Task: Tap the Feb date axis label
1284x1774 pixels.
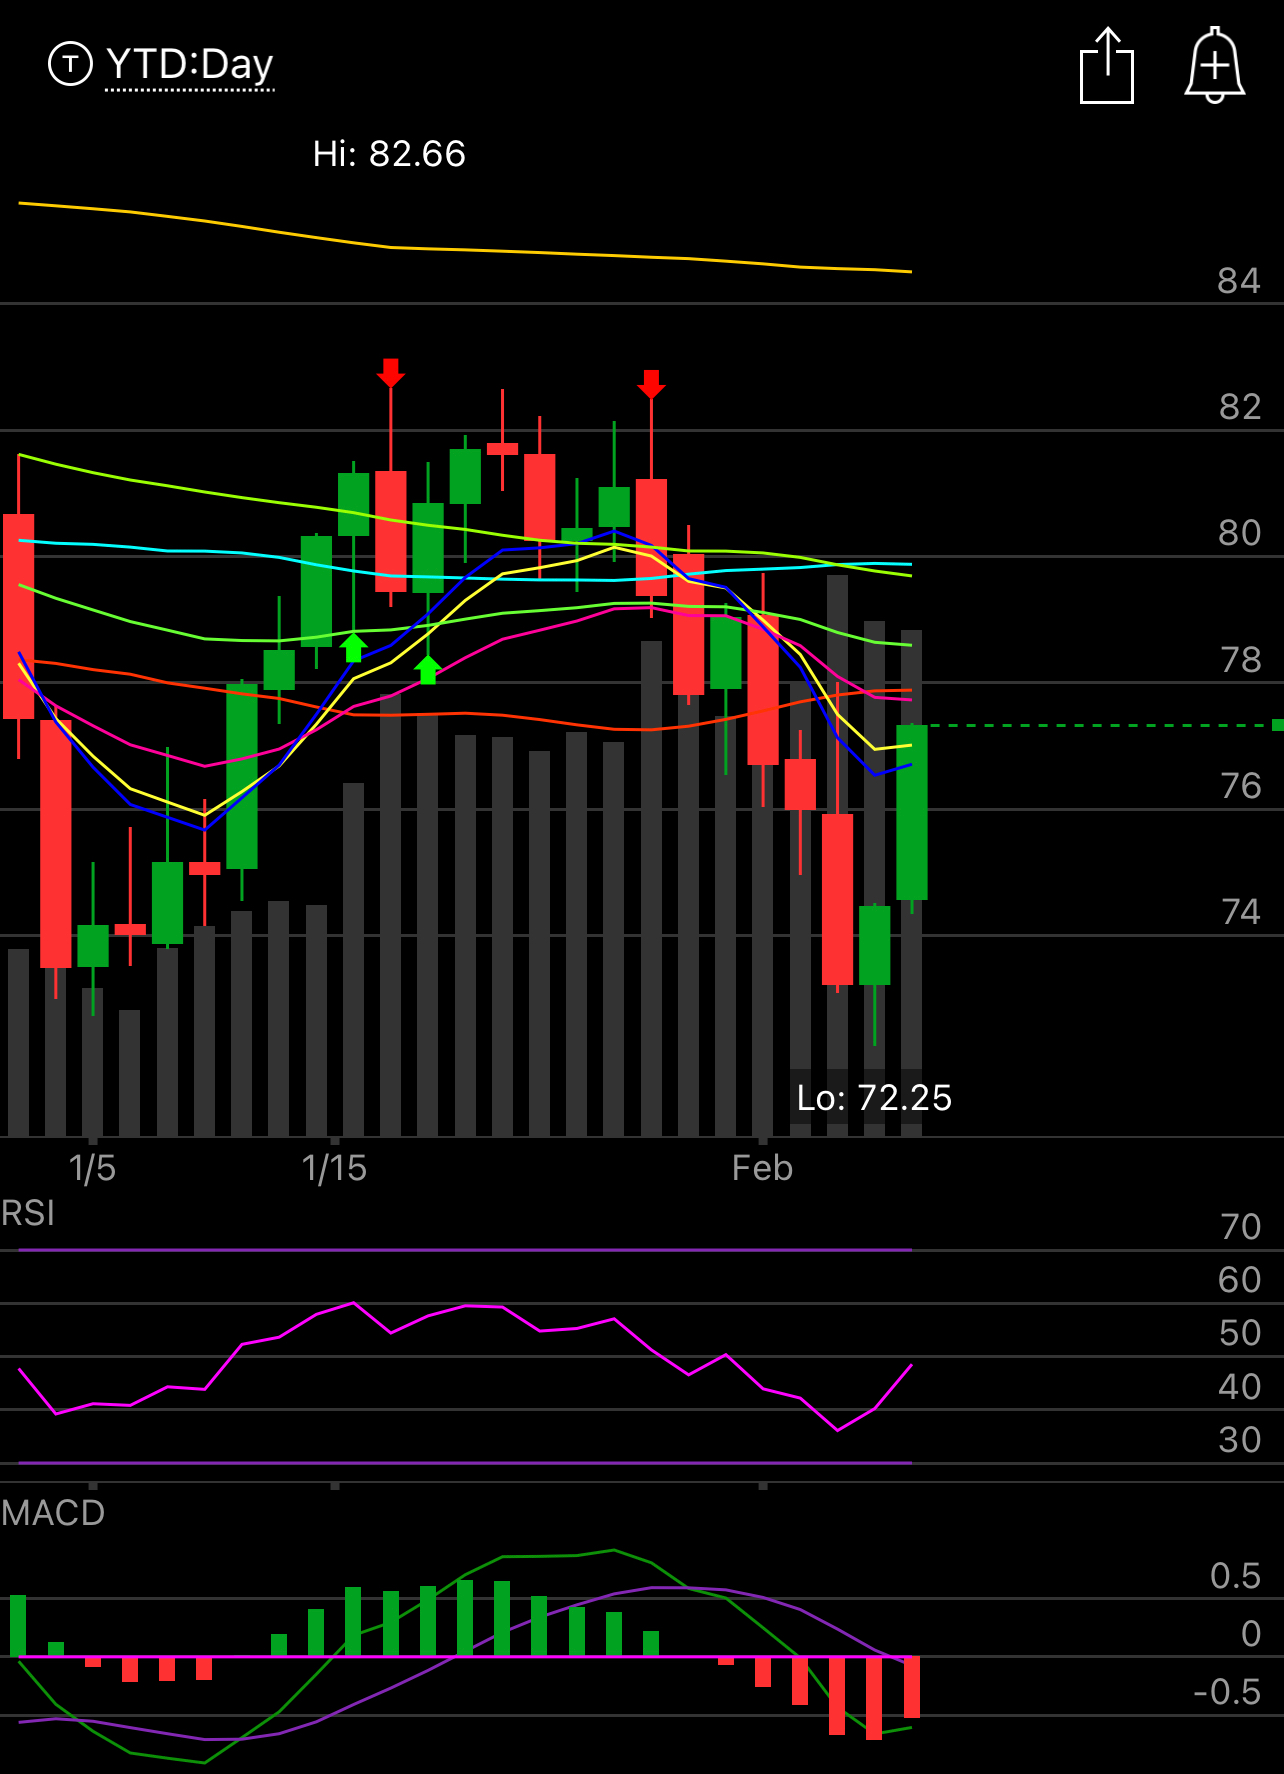Action: (762, 1168)
